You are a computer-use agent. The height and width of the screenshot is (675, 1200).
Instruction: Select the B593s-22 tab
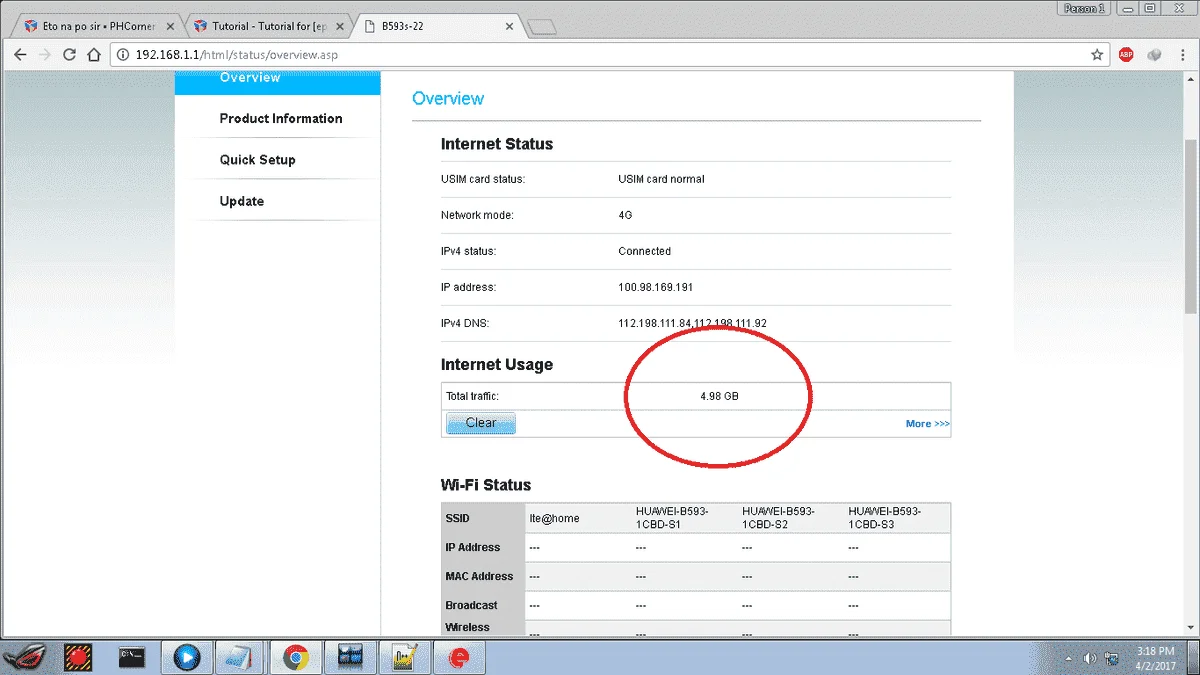click(436, 26)
